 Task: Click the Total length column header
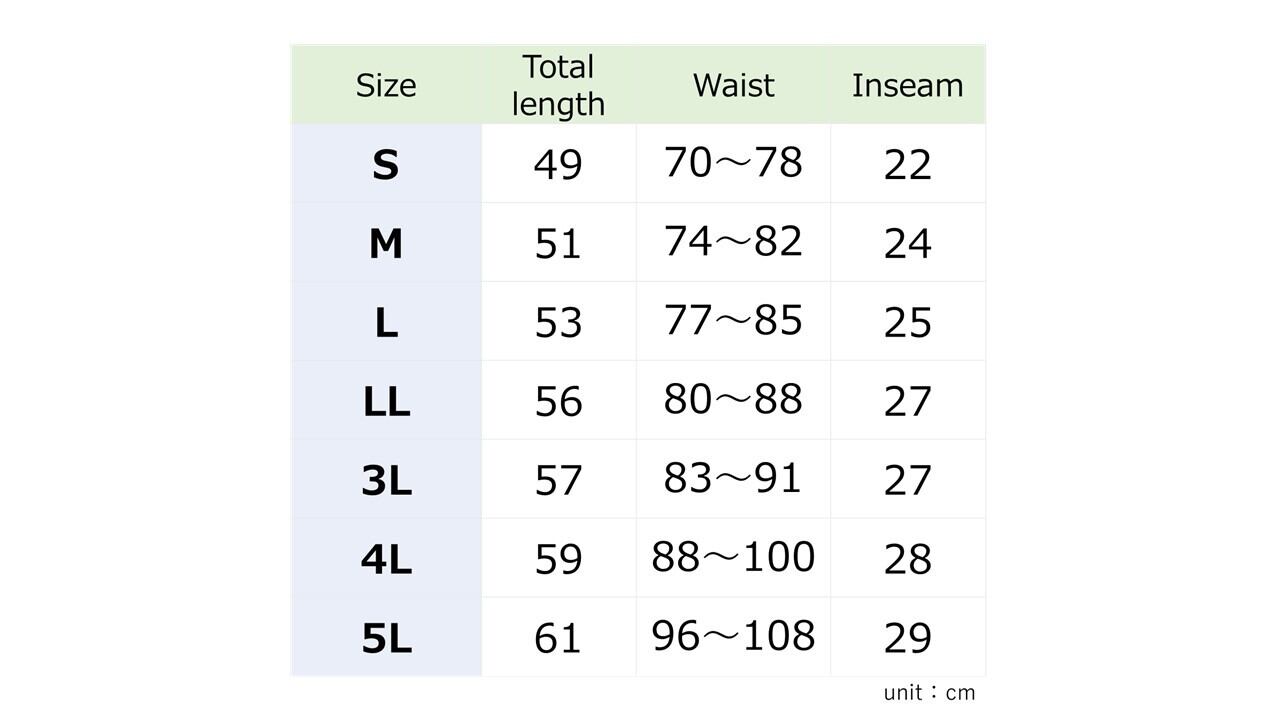(x=558, y=85)
